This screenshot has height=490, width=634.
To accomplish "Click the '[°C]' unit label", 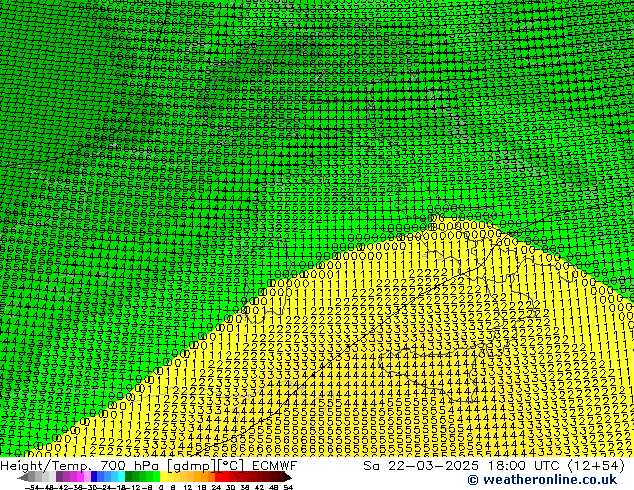I will (230, 466).
